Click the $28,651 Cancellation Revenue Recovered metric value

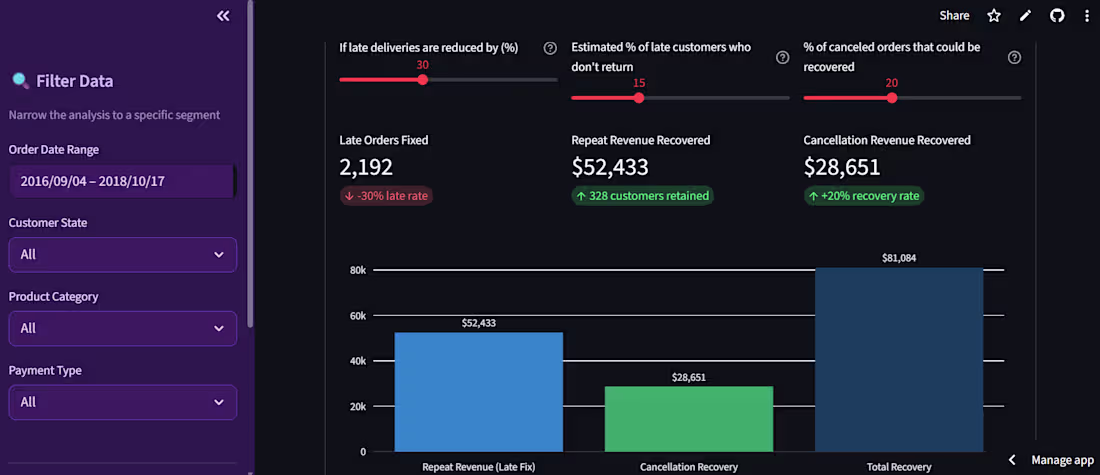tap(842, 167)
